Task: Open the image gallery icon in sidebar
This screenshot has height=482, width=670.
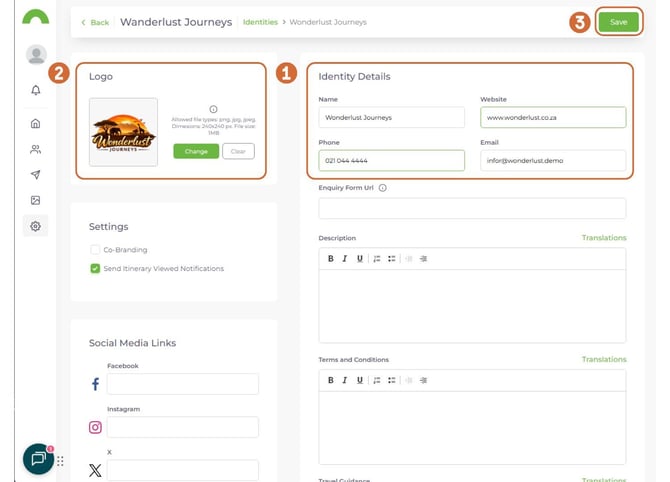Action: (x=36, y=201)
